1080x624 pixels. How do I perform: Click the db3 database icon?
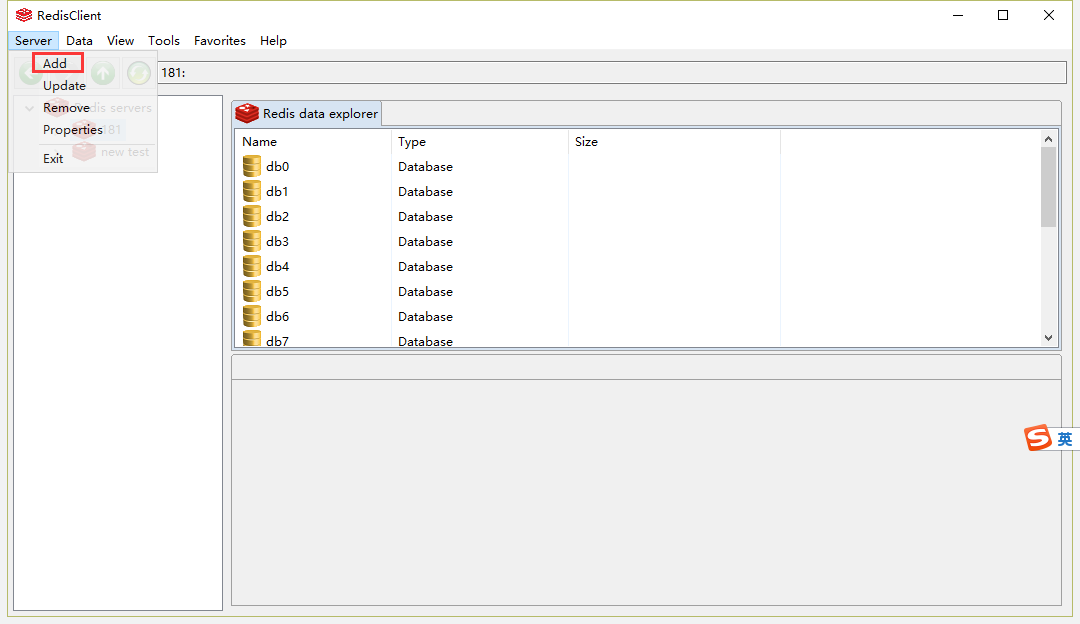252,241
